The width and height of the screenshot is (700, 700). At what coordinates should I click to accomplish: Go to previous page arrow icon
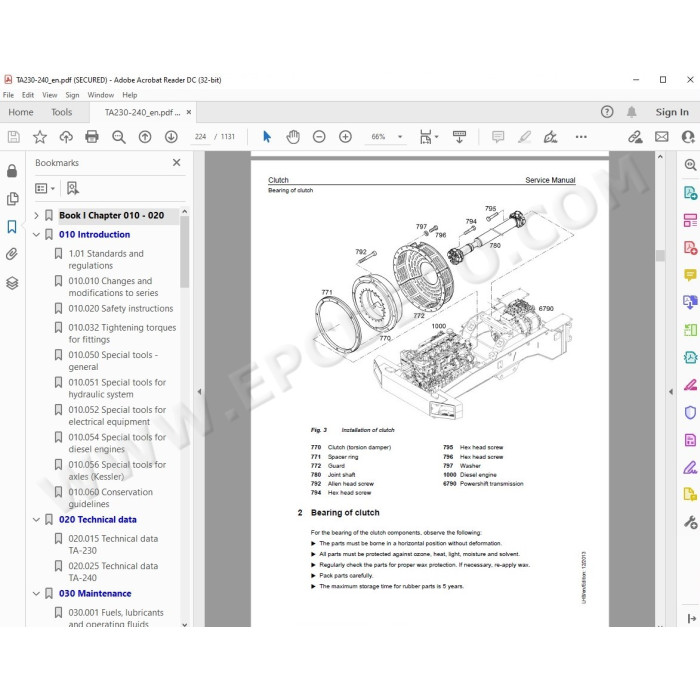(x=145, y=137)
